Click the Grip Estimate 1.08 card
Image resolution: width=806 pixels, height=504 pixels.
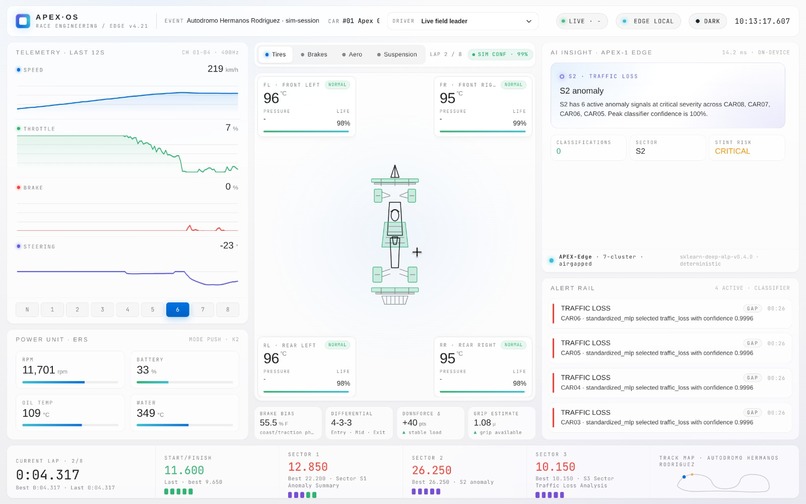tap(502, 423)
